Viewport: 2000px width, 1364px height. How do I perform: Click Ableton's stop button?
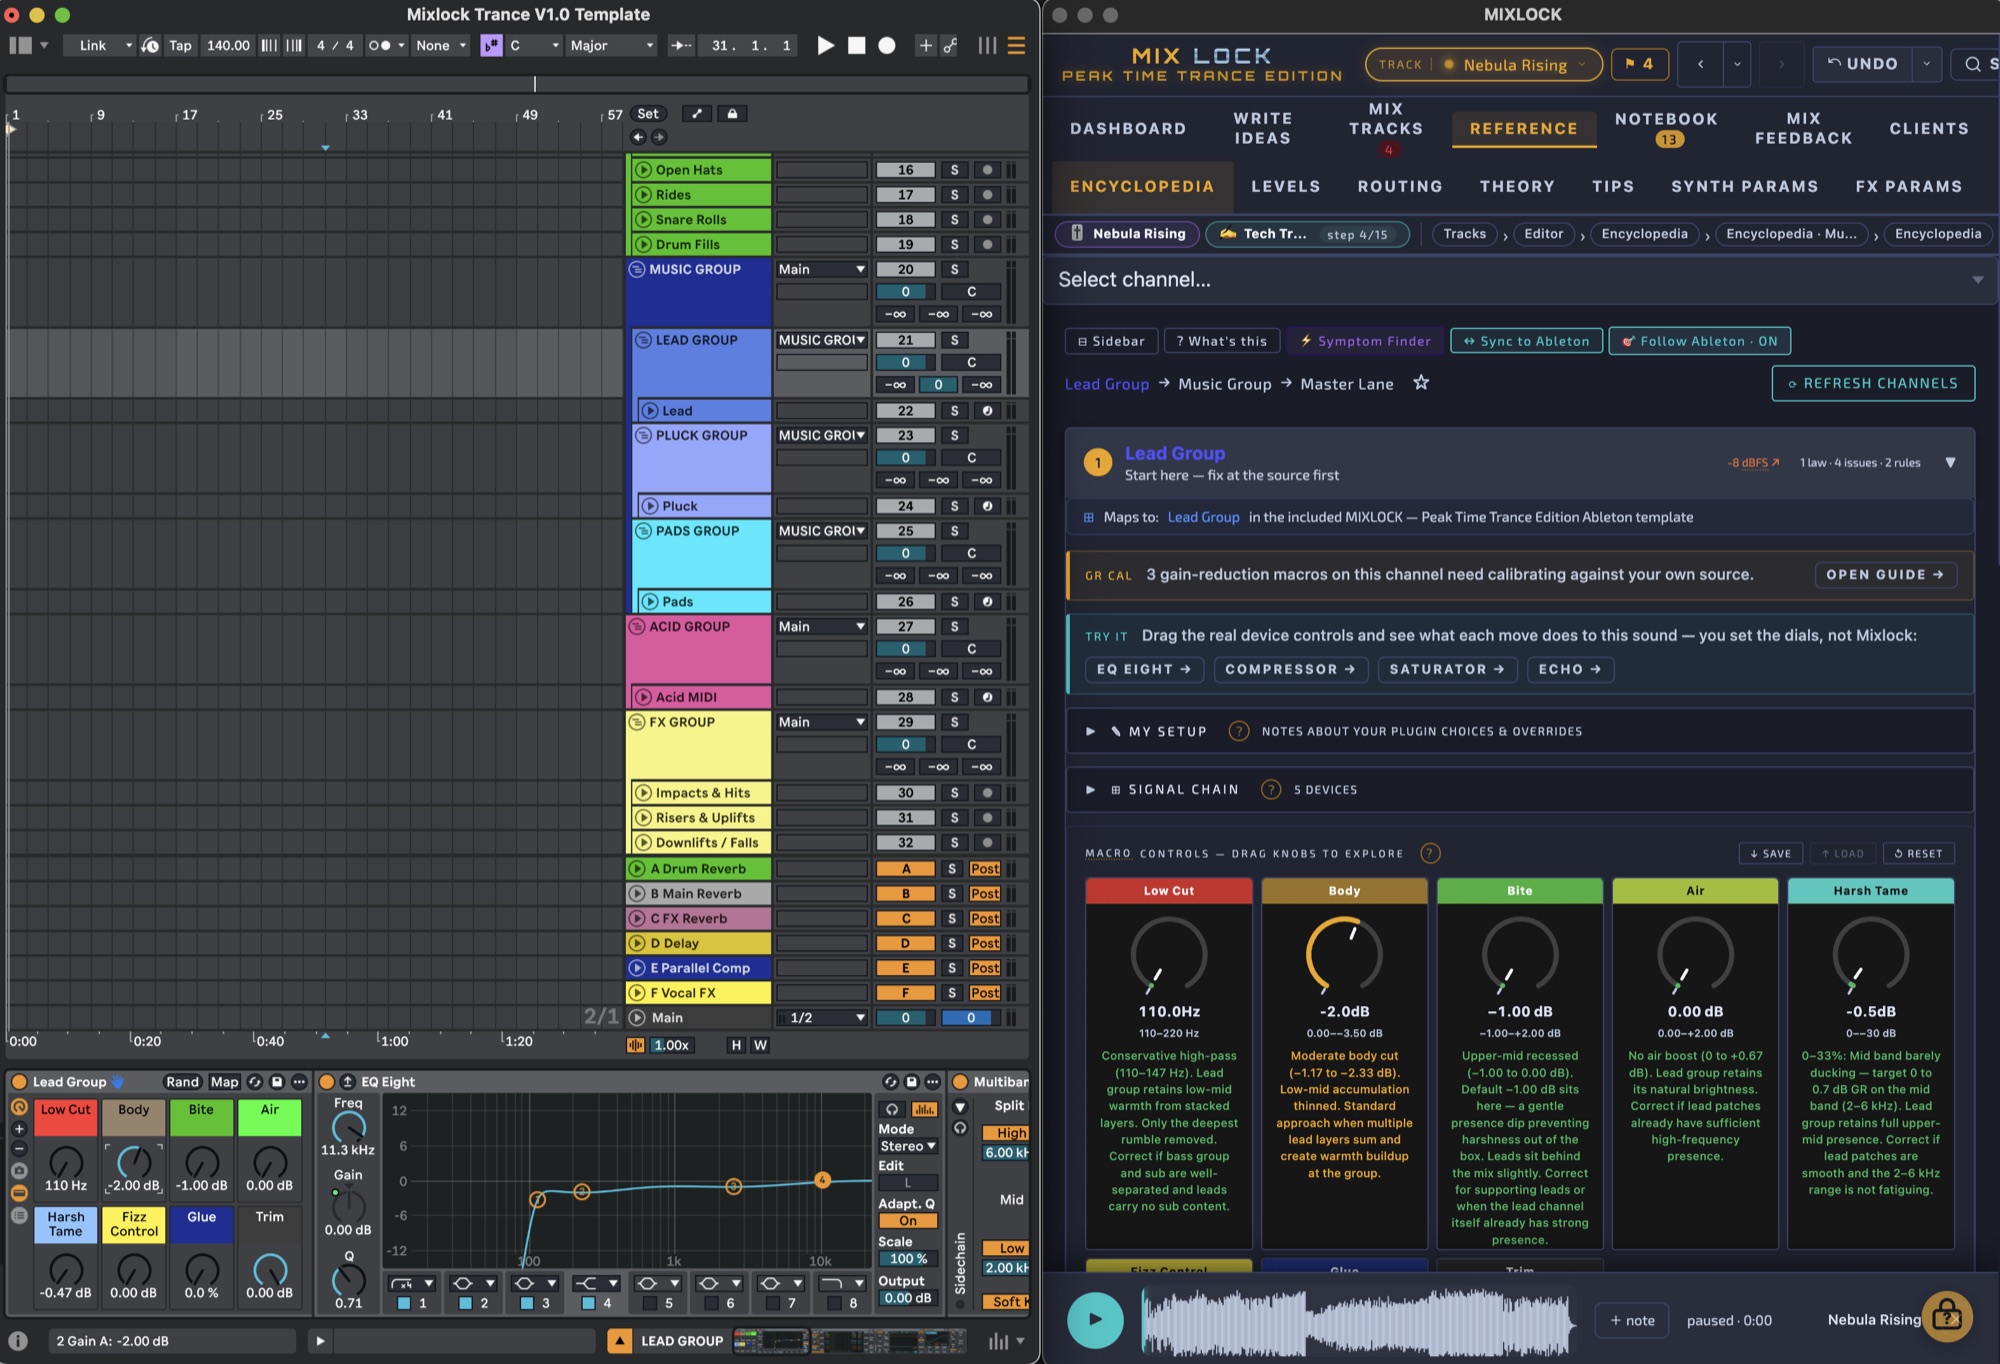tap(856, 45)
